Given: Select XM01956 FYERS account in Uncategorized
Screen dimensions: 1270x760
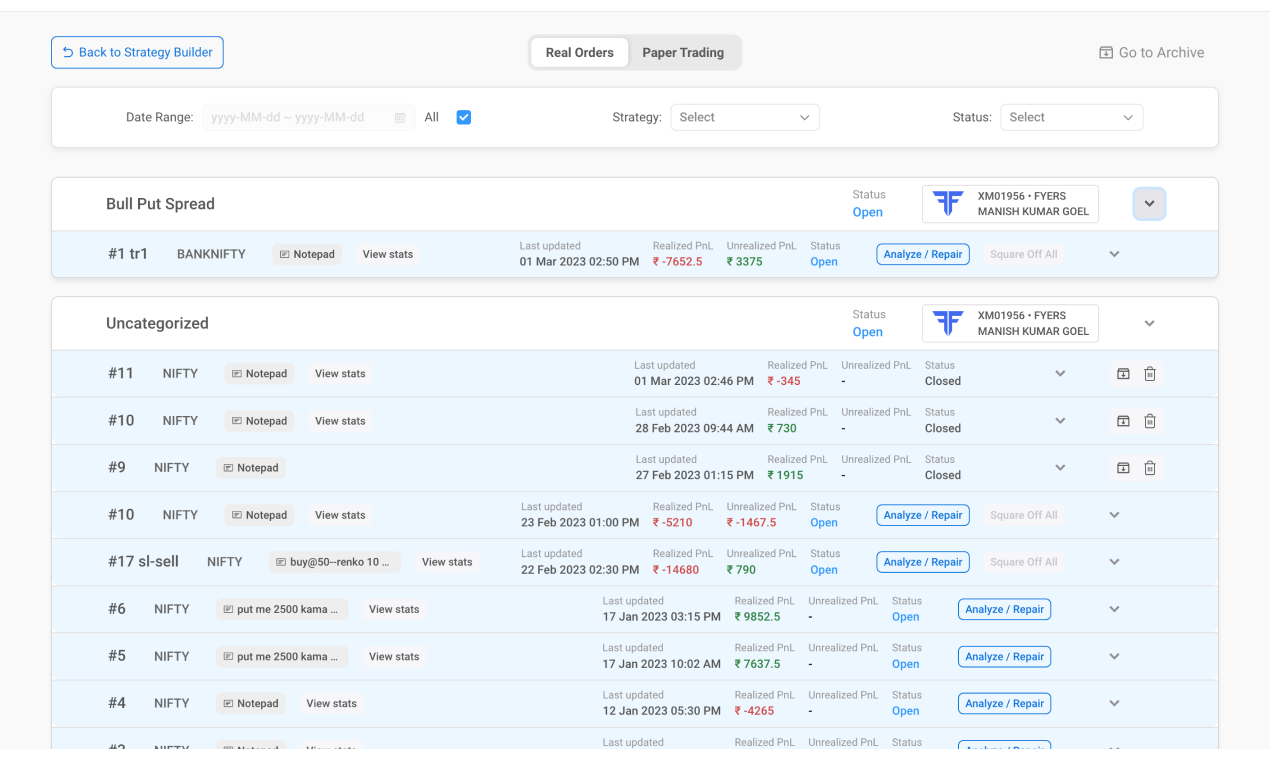Looking at the screenshot, I should [x=1010, y=323].
